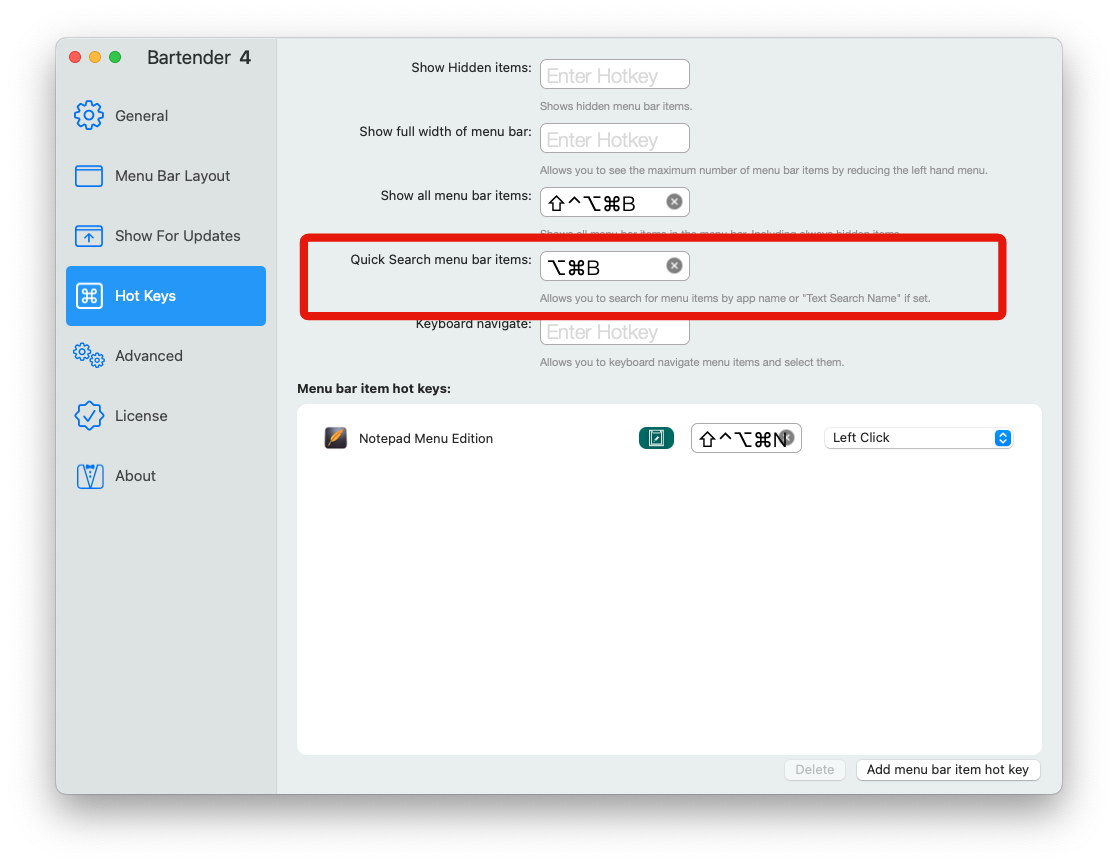The height and width of the screenshot is (868, 1118).
Task: Click the green menu bar item icon
Action: pyautogui.click(x=656, y=438)
